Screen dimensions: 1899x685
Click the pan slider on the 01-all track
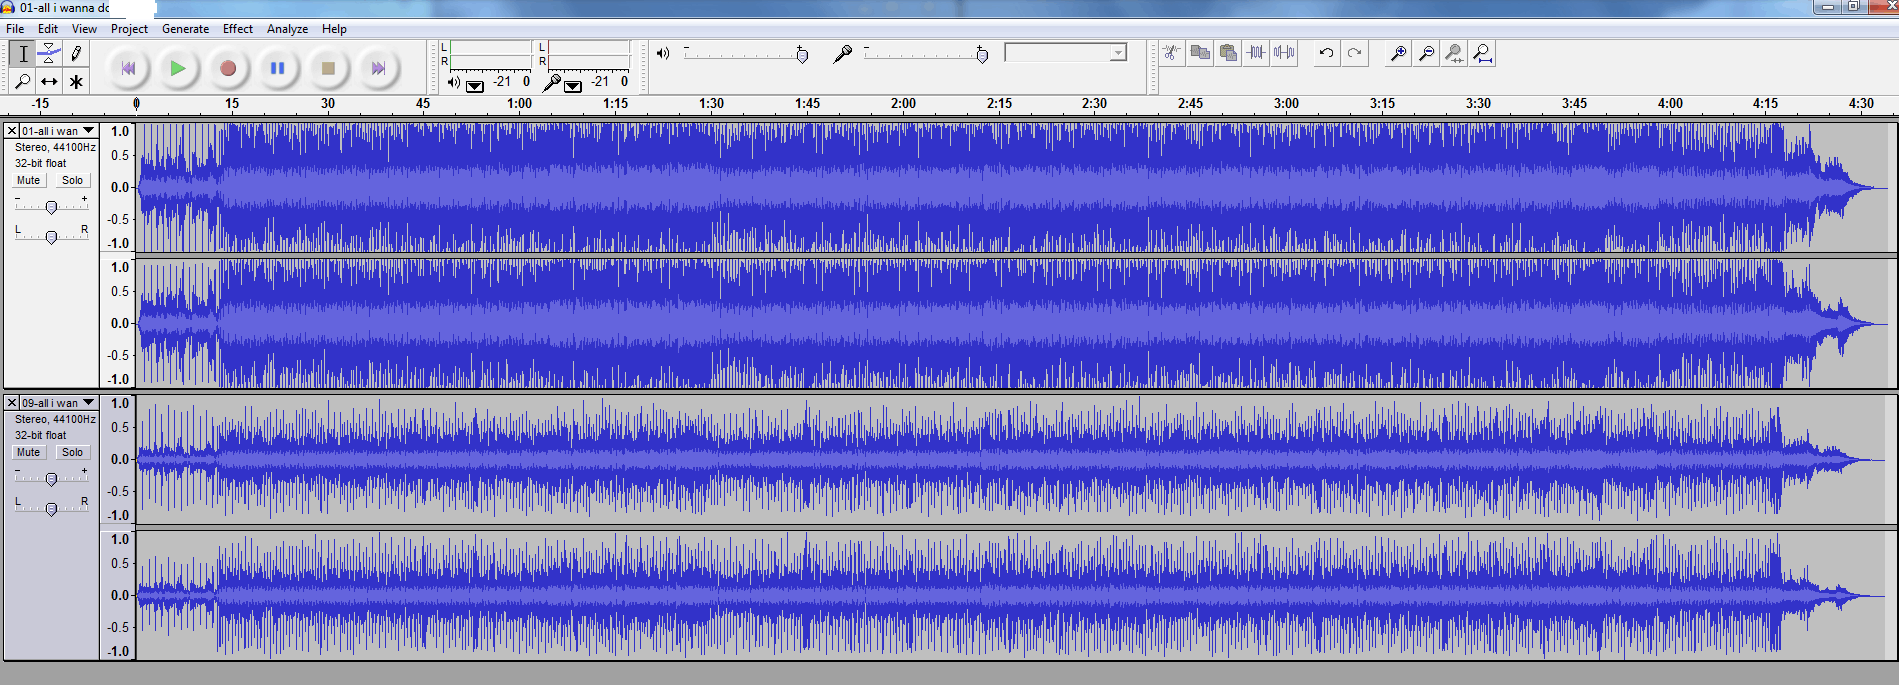click(51, 237)
